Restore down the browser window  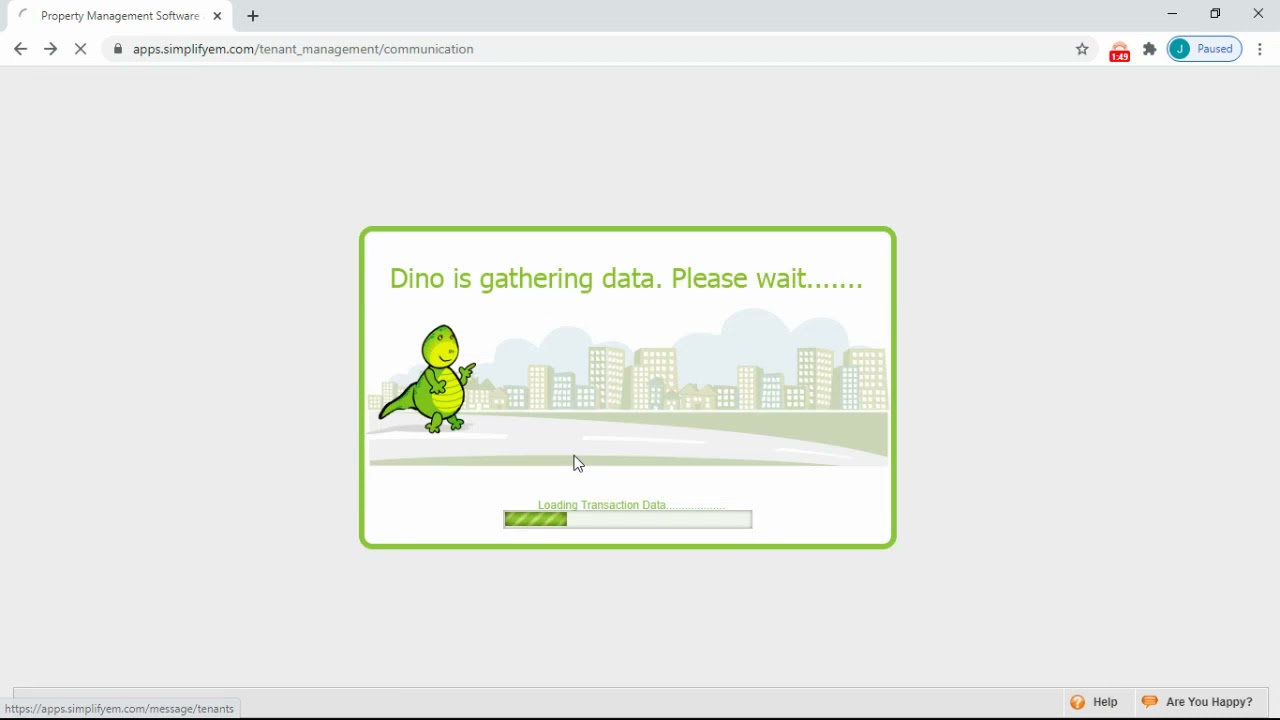tap(1215, 14)
